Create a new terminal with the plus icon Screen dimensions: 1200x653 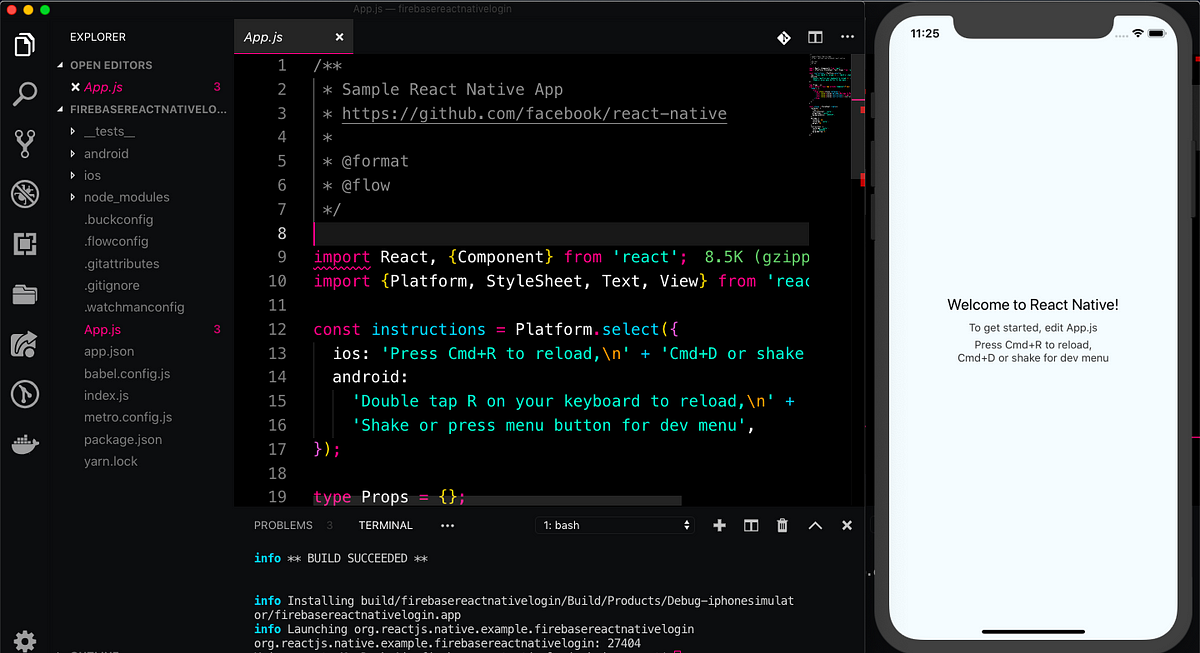tap(719, 524)
